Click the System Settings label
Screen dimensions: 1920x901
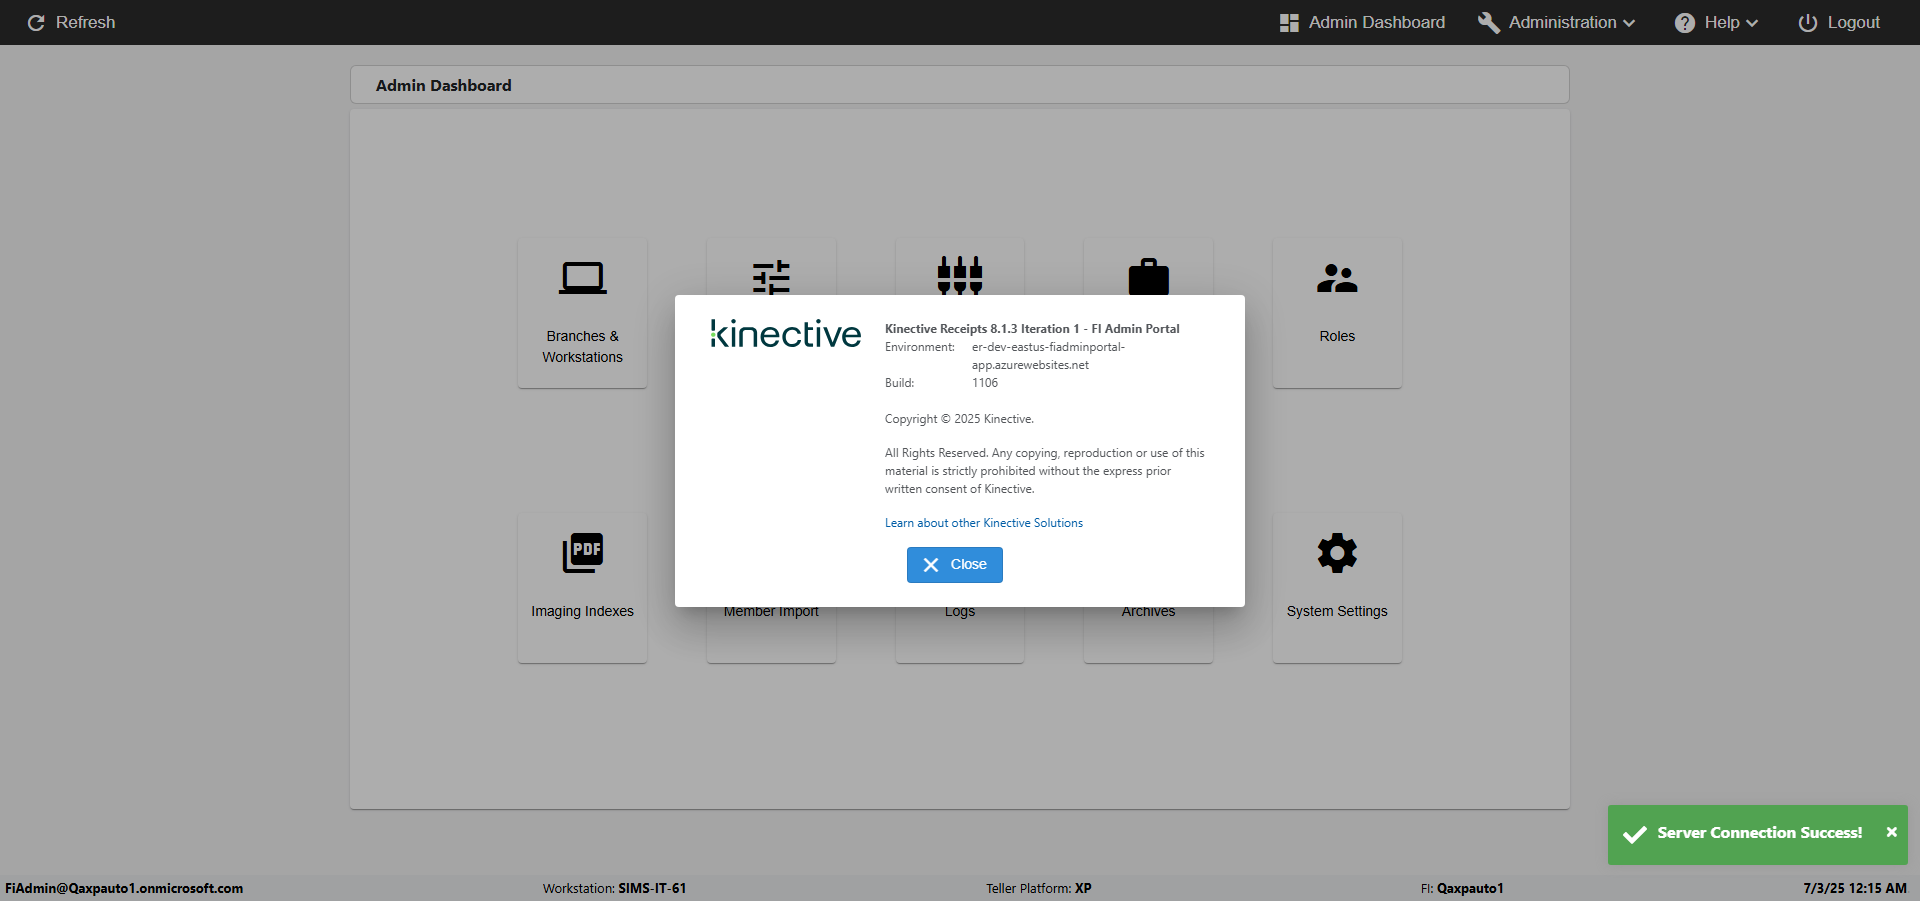[x=1337, y=611]
